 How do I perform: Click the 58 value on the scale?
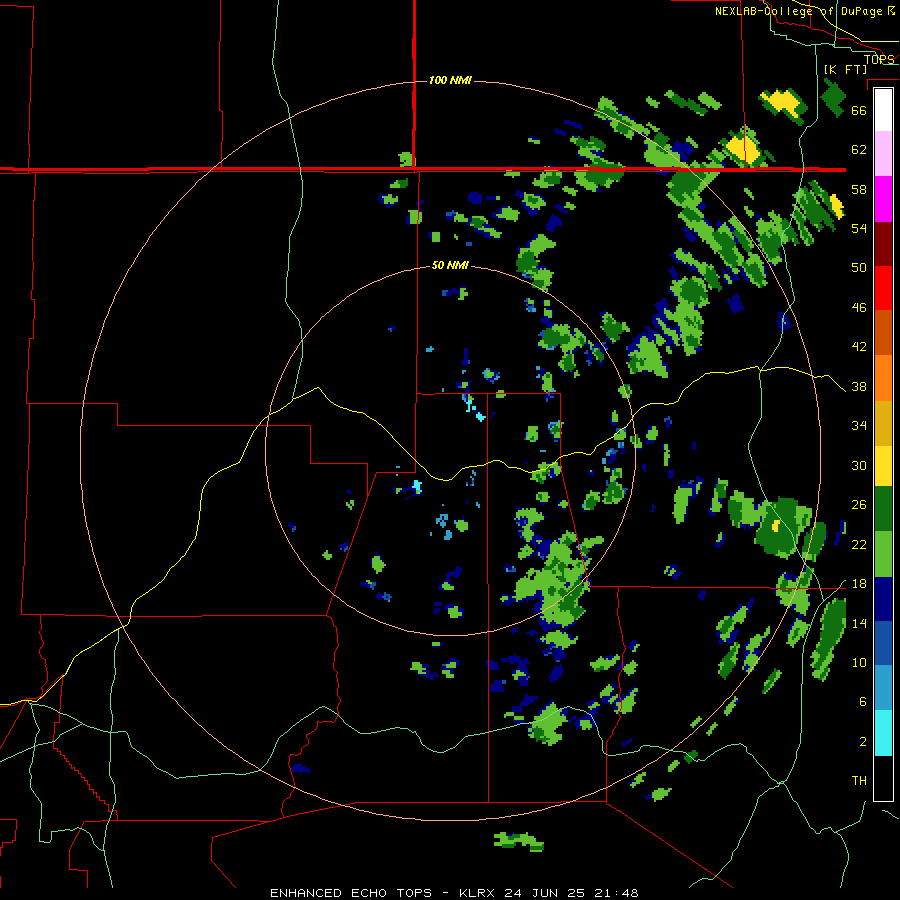(x=859, y=189)
